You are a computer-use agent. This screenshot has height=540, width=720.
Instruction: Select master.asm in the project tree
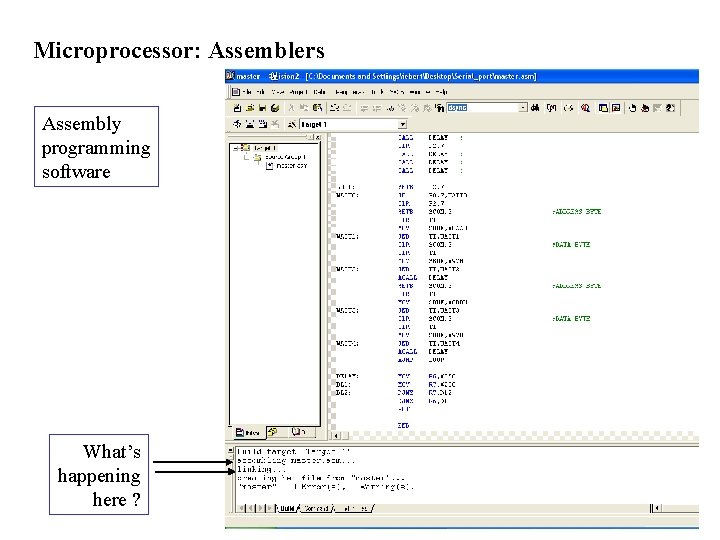tap(292, 165)
